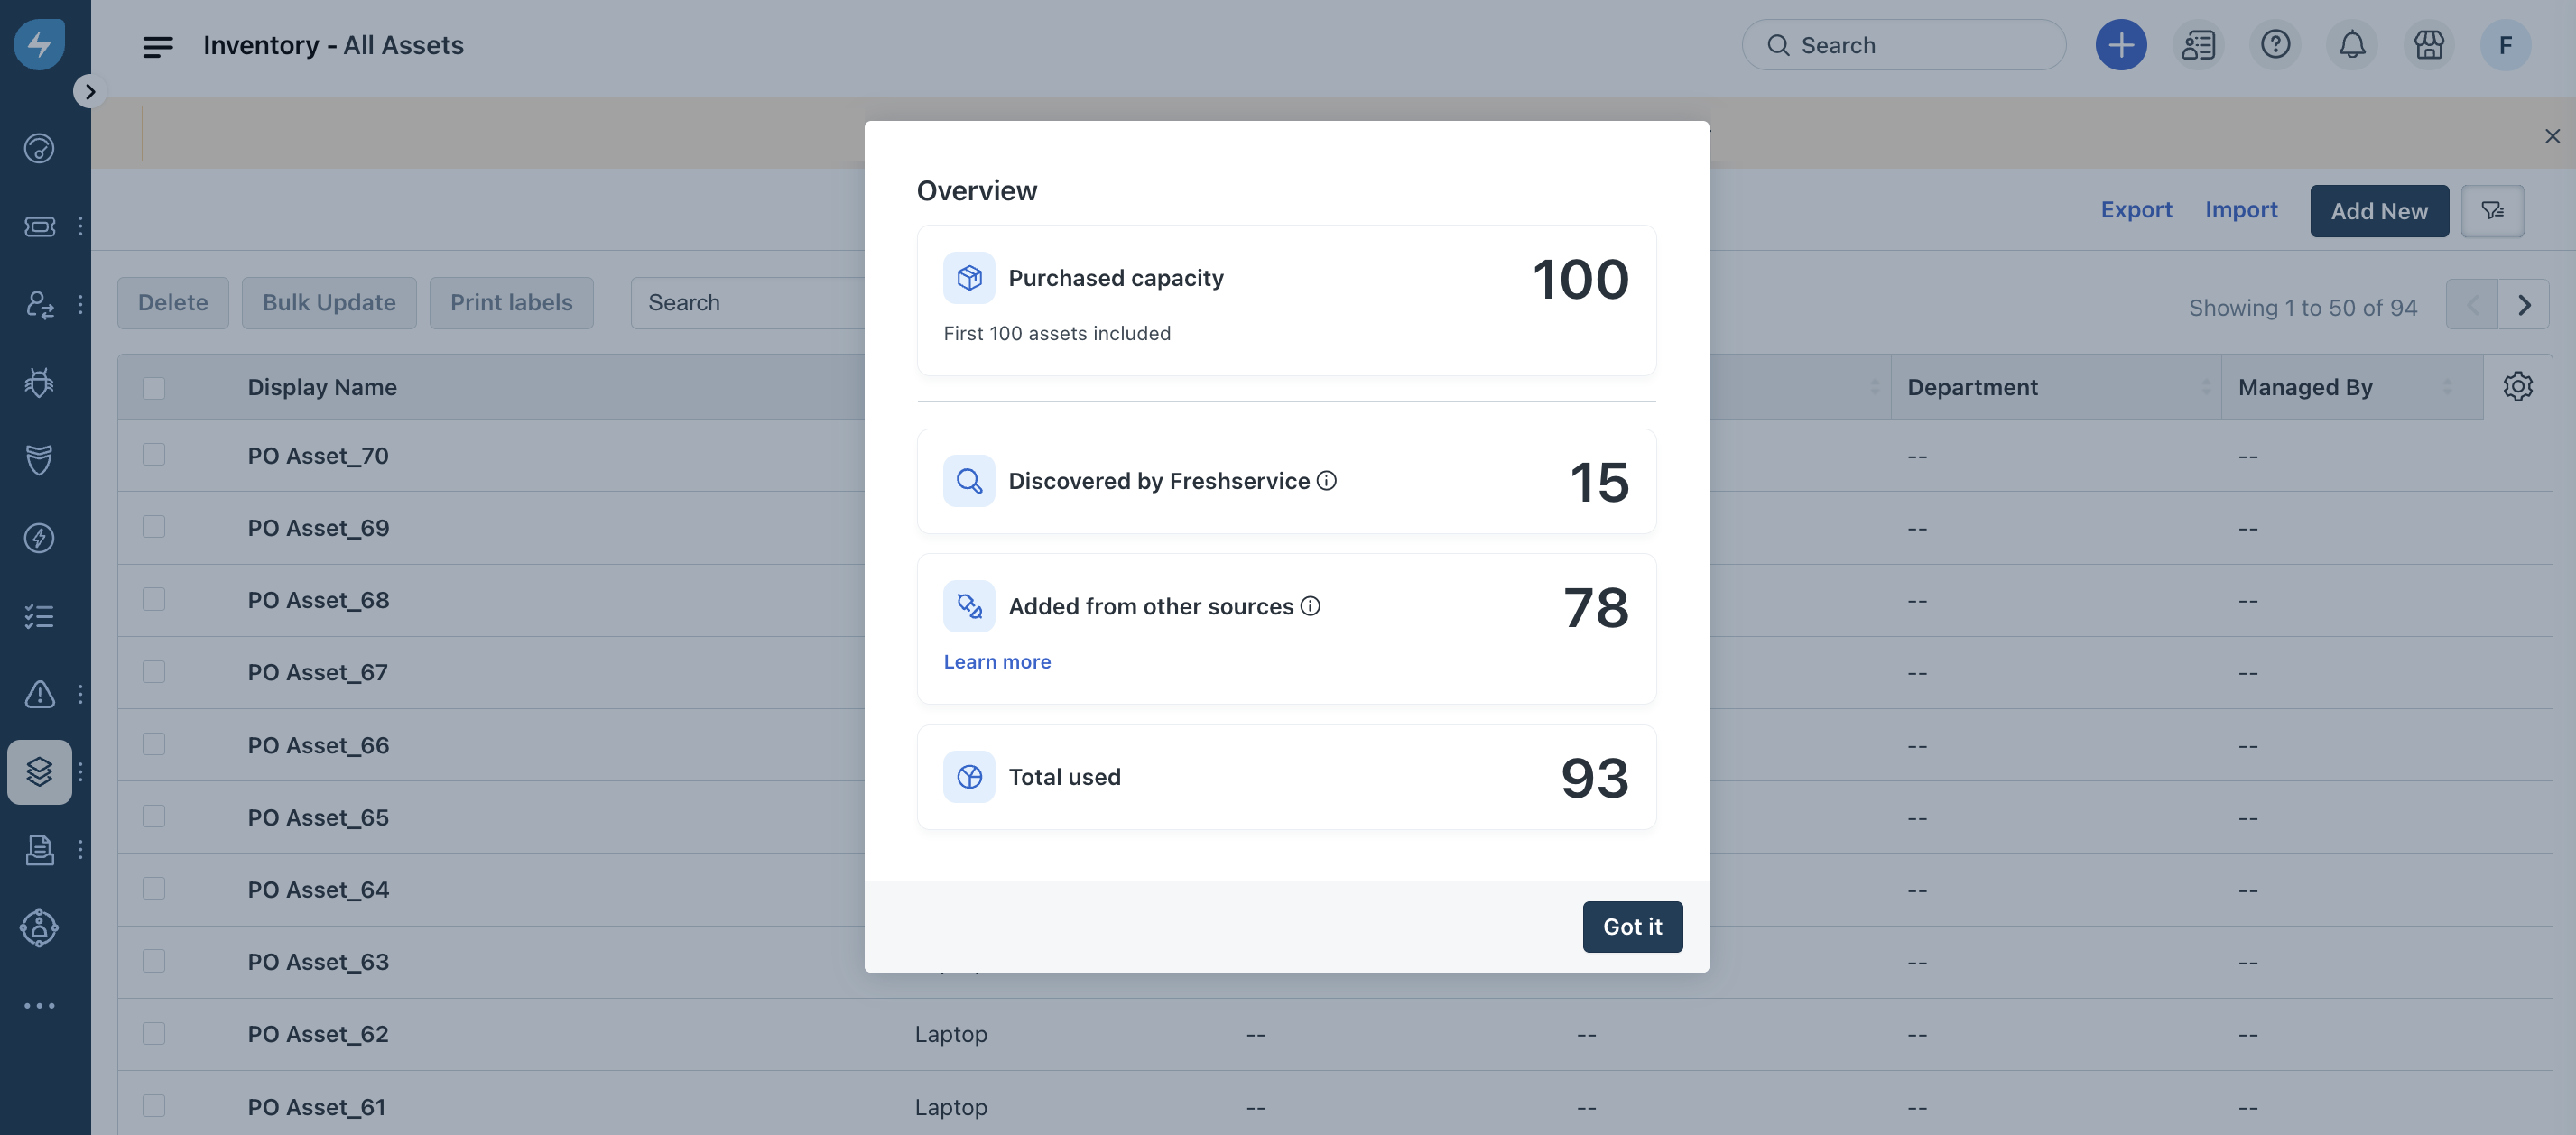
Task: Click info icon beside Discovered by Freshservice
Action: click(x=1326, y=481)
